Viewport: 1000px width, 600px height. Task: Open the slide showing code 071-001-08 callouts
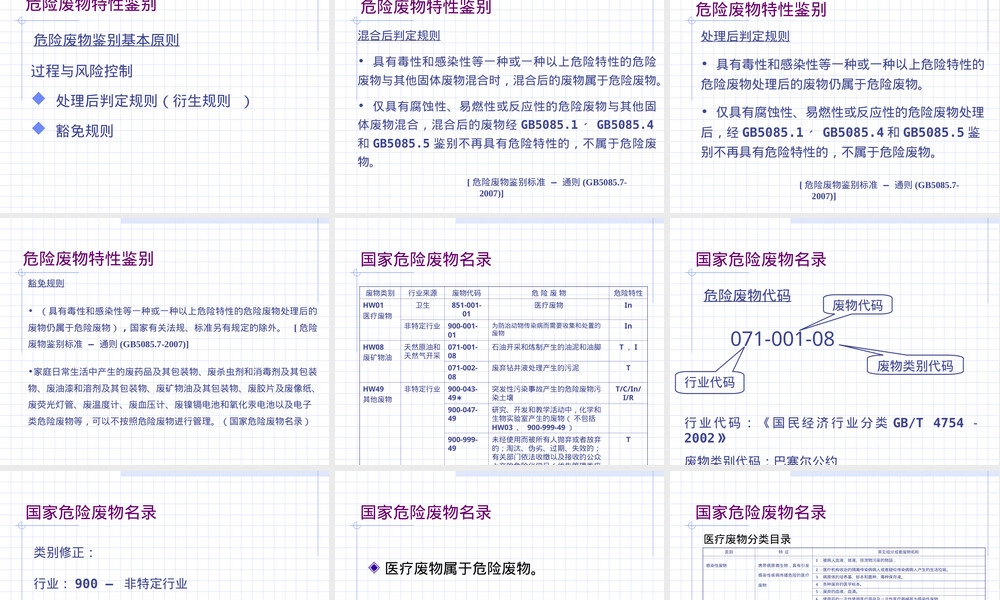click(834, 341)
